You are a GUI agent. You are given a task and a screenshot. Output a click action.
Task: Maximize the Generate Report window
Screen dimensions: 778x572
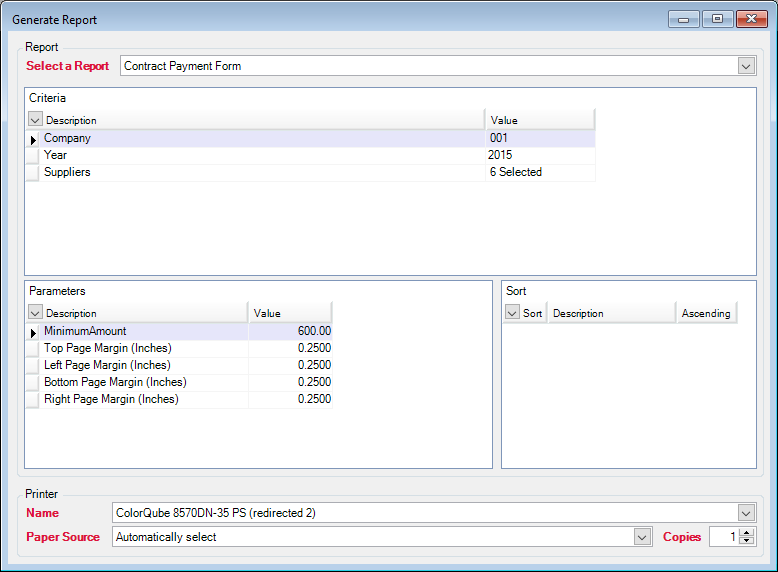coord(717,19)
